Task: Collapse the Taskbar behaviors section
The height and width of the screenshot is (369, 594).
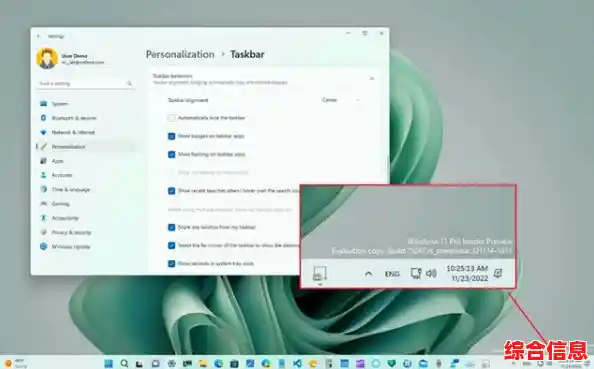Action: click(x=372, y=78)
